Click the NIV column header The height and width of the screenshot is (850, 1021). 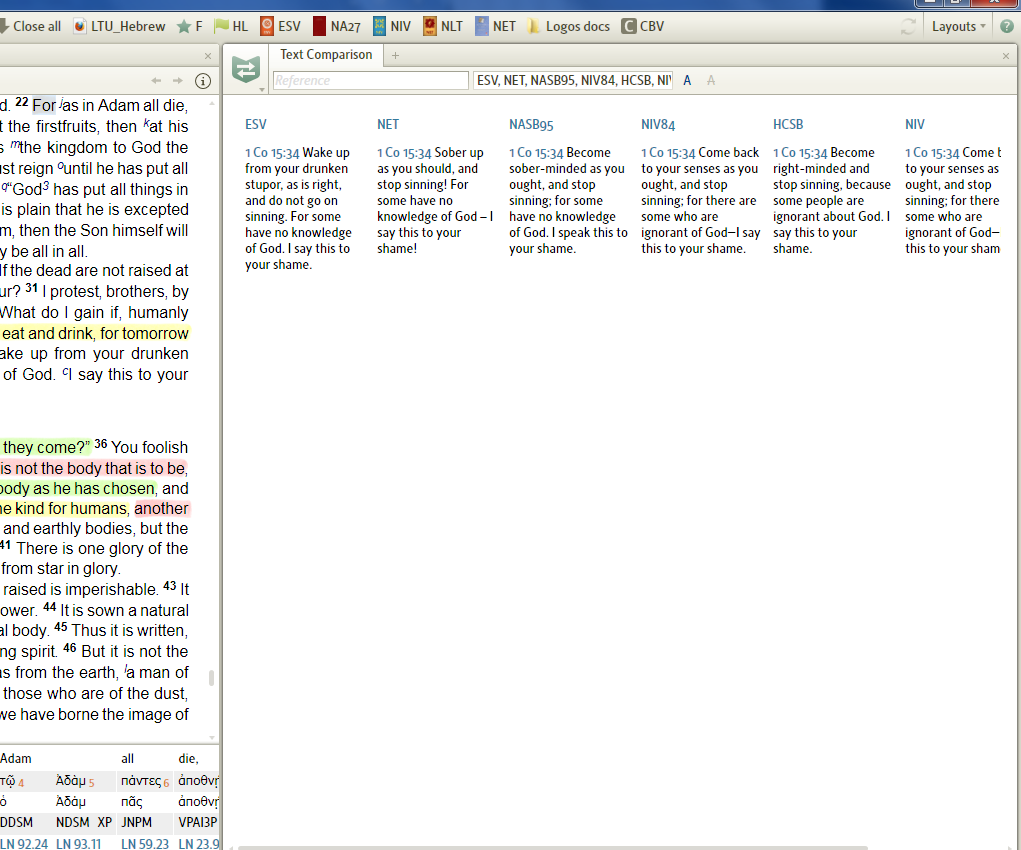tap(915, 124)
